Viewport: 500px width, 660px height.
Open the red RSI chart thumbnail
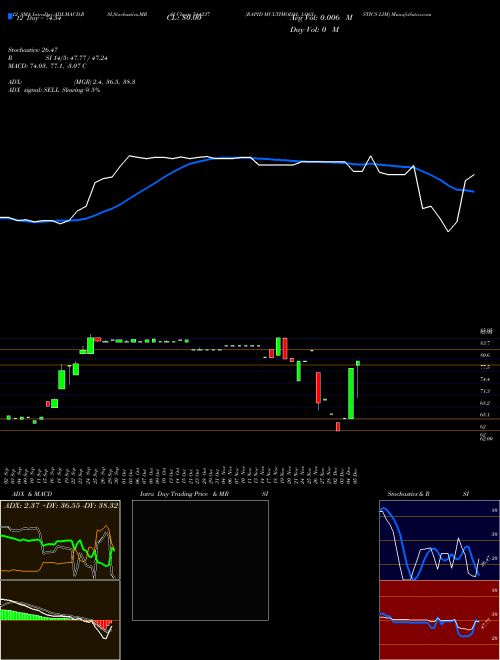439,620
